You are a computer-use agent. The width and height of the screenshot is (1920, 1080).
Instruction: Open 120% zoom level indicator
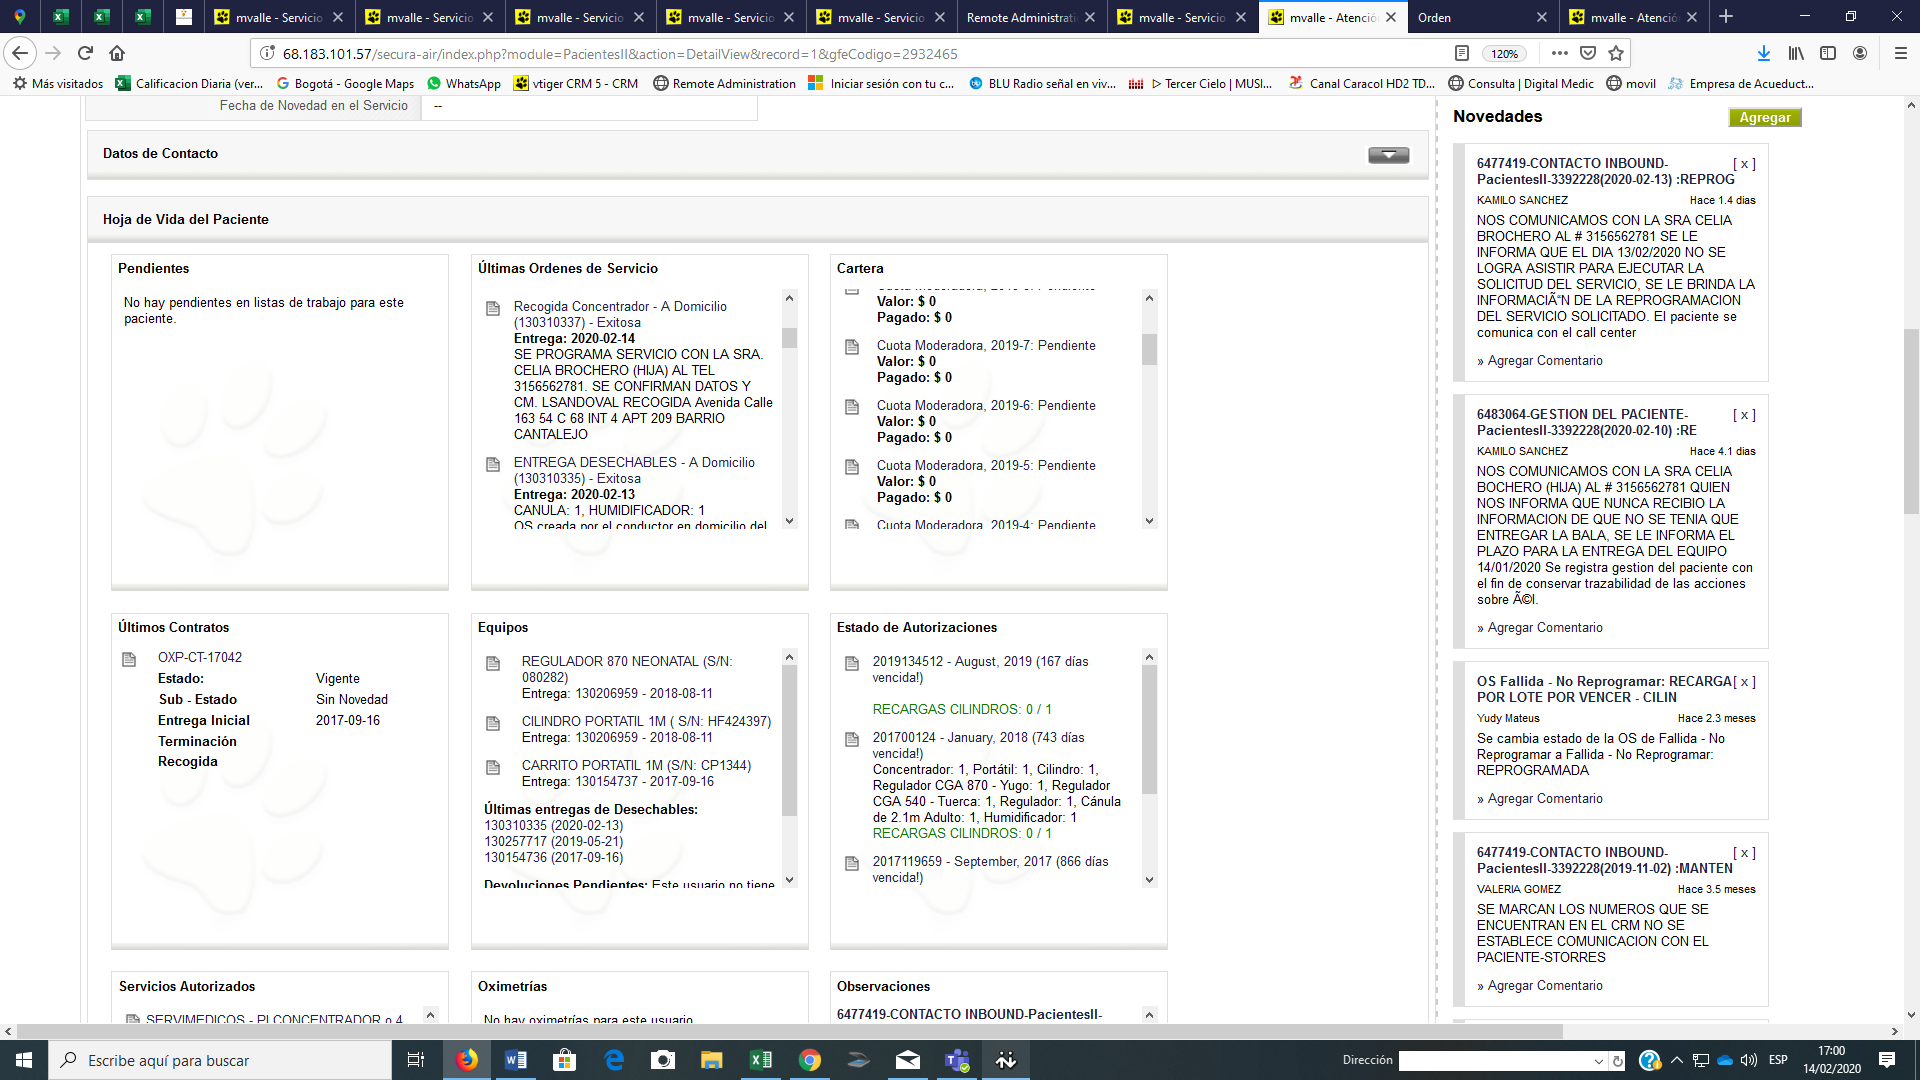pyautogui.click(x=1504, y=54)
